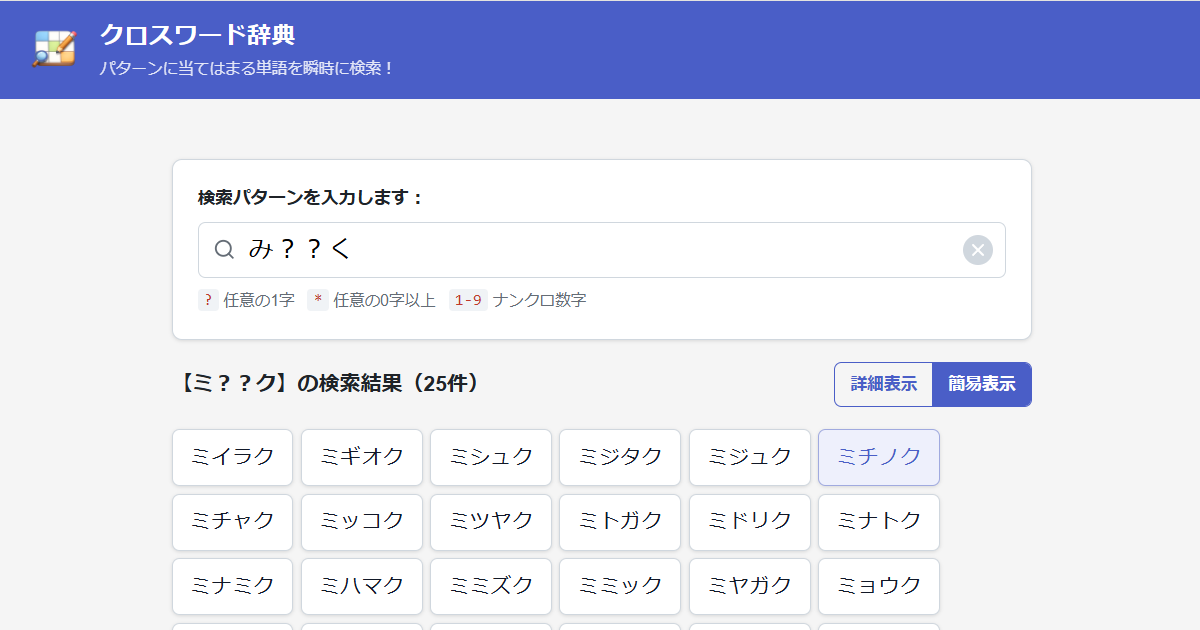Select the ミョウク result
This screenshot has width=1200, height=630.
pyautogui.click(x=879, y=586)
